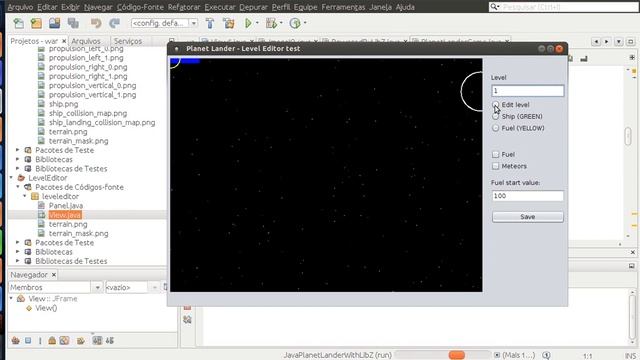Collapse the LevelEditor project node
The width and height of the screenshot is (640, 360).
click(11, 178)
